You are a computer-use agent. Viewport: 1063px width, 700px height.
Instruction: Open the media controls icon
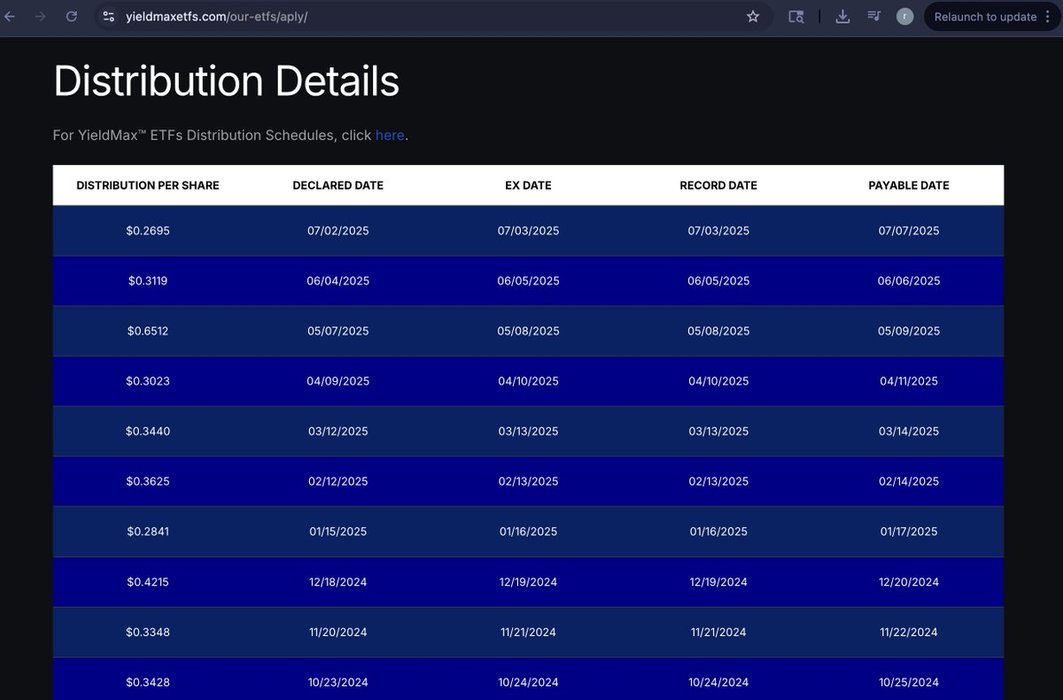tap(874, 16)
